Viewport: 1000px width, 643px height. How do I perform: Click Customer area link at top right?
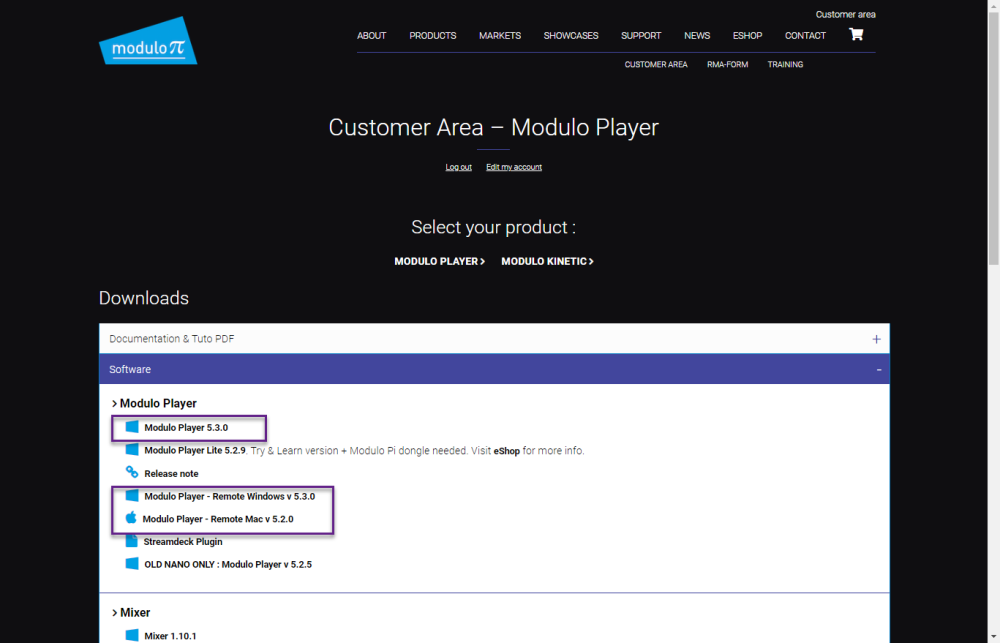coord(846,14)
